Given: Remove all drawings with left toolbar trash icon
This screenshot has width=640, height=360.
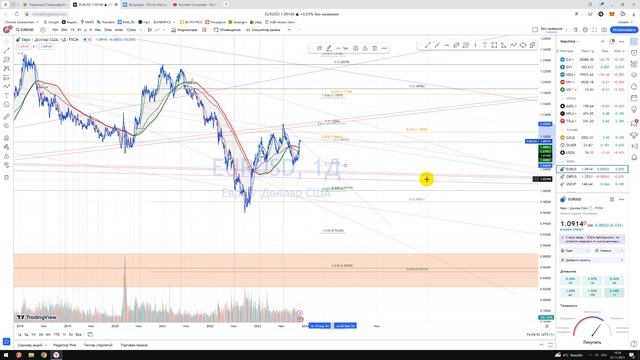Looking at the screenshot, I should [x=6, y=178].
